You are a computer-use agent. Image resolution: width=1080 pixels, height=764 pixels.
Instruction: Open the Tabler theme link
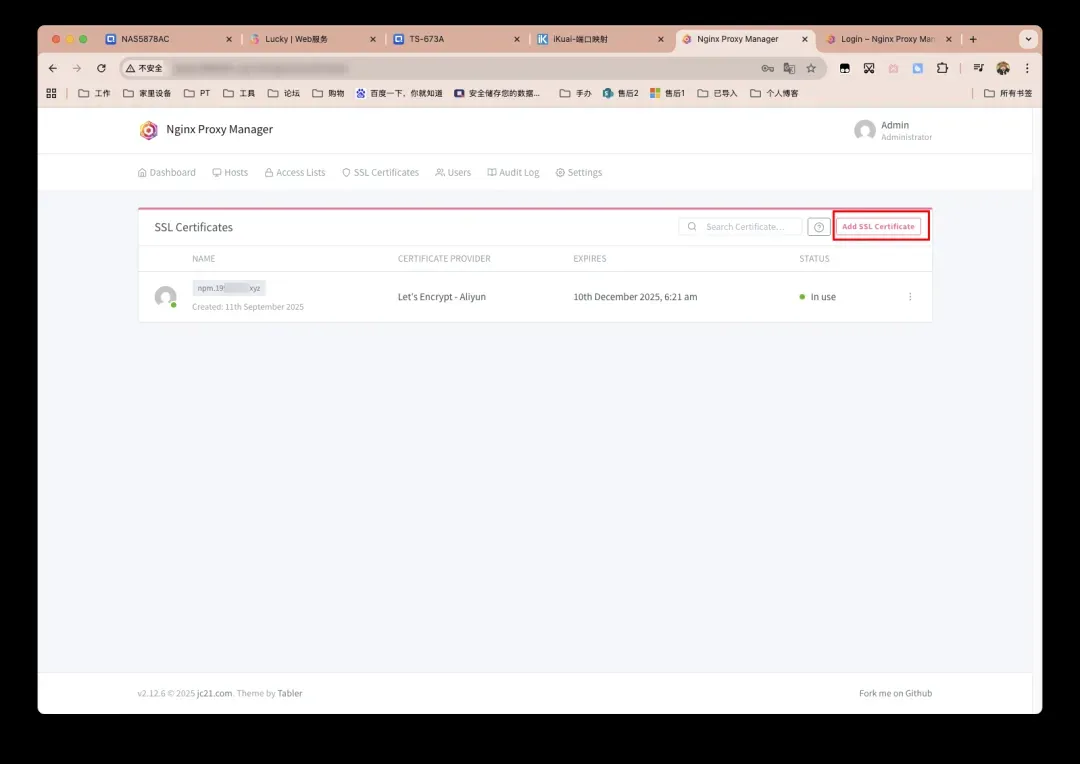pyautogui.click(x=290, y=693)
